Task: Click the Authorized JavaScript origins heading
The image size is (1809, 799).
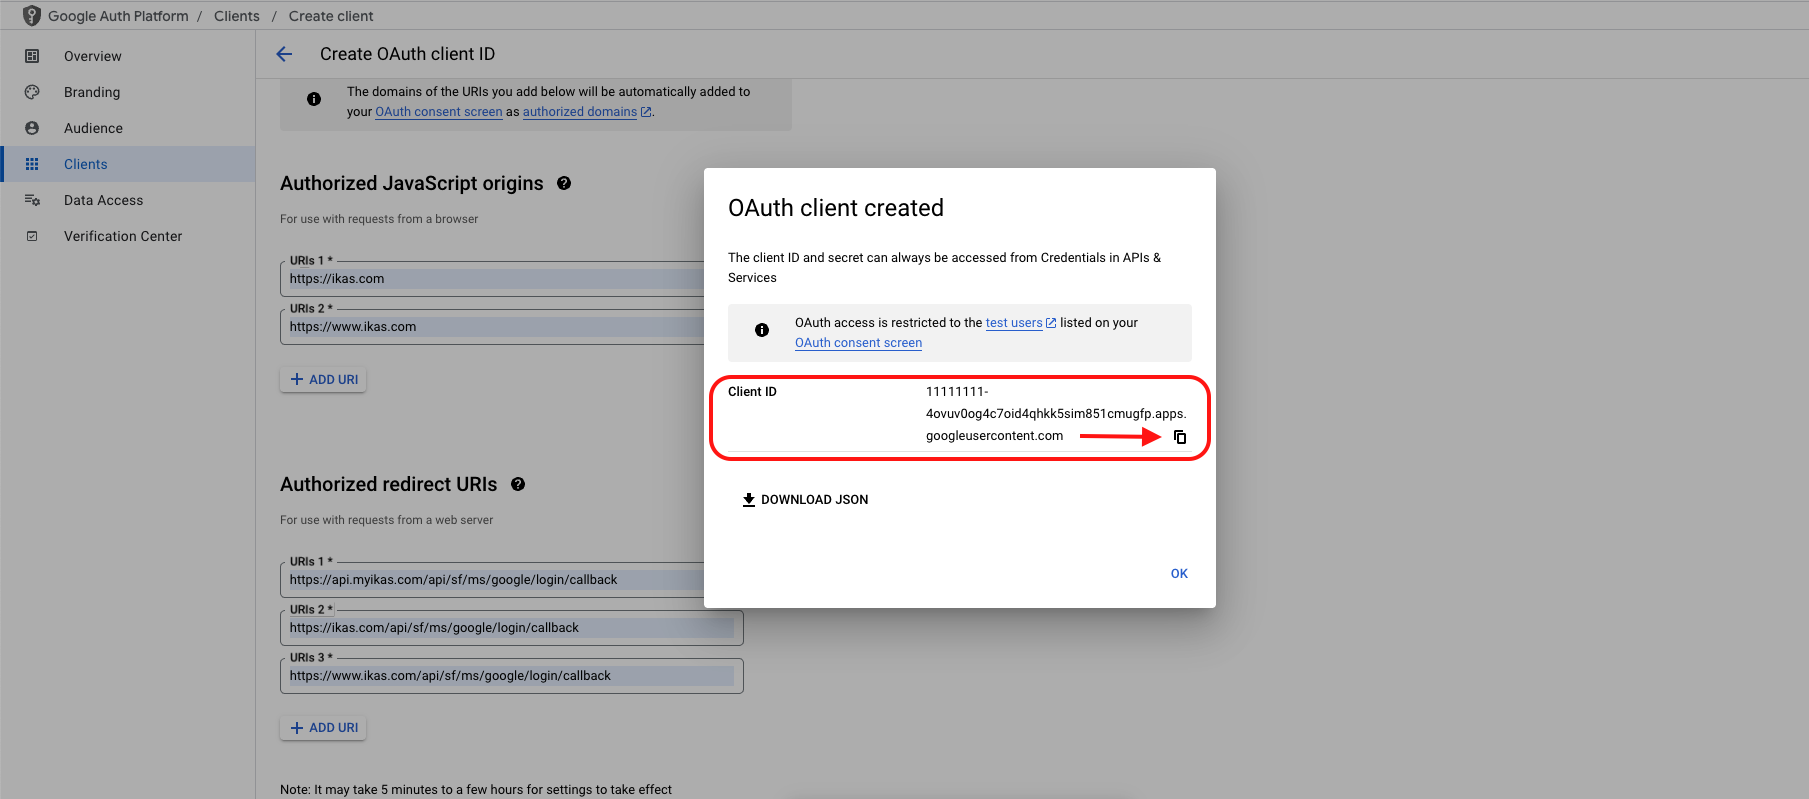Action: pos(412,183)
